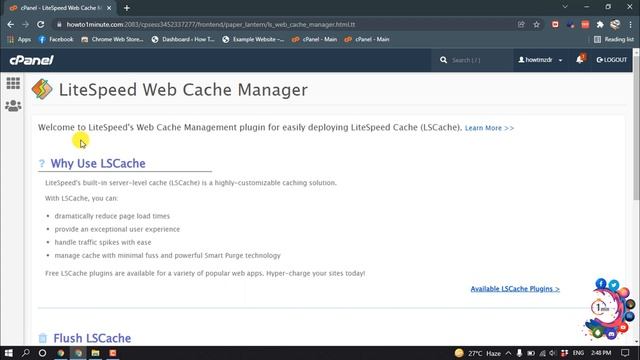Reload the page using browser refresh icon
This screenshot has width=640, height=360.
click(40, 24)
